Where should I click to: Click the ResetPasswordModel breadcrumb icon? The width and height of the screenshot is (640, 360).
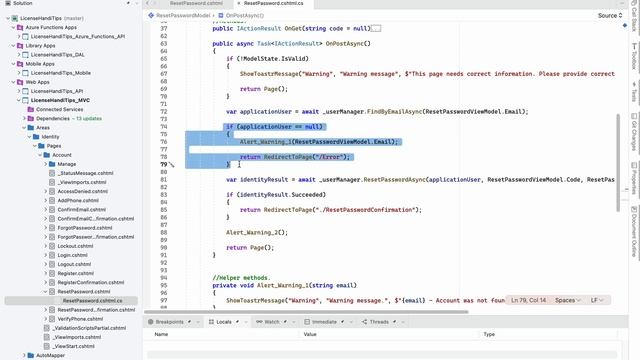pyautogui.click(x=151, y=16)
